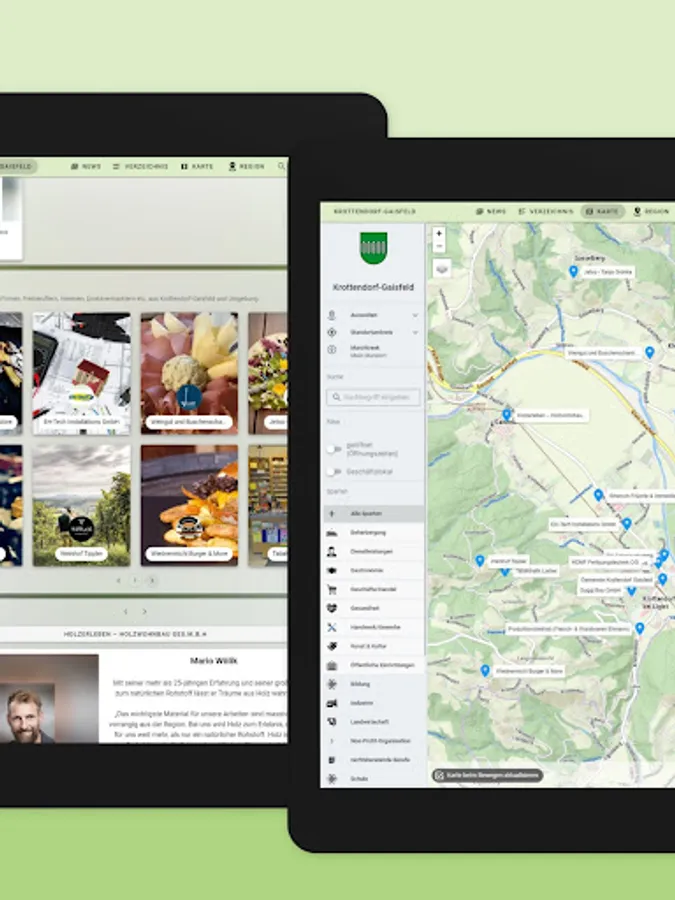Zoom out of the map with minus button
This screenshot has width=675, height=900.
439,246
